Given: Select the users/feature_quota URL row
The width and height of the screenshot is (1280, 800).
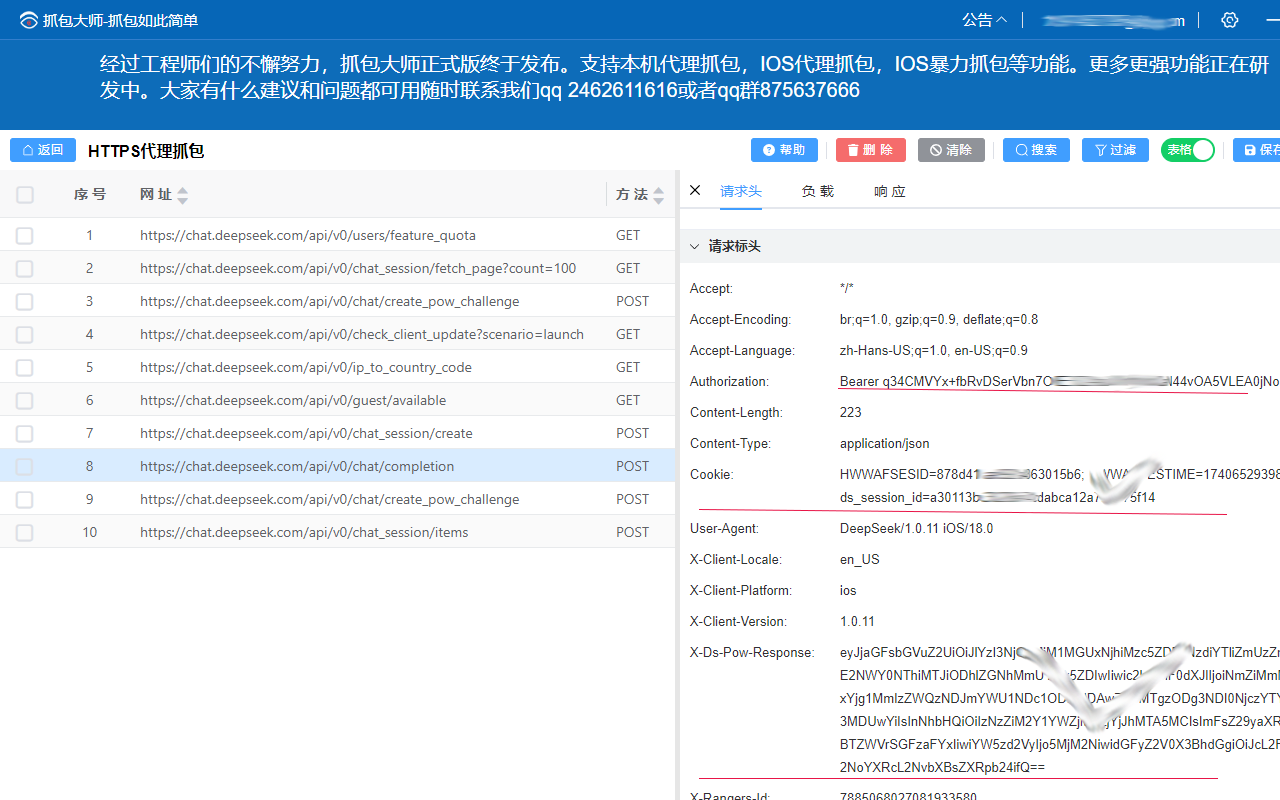Looking at the screenshot, I should pos(308,235).
